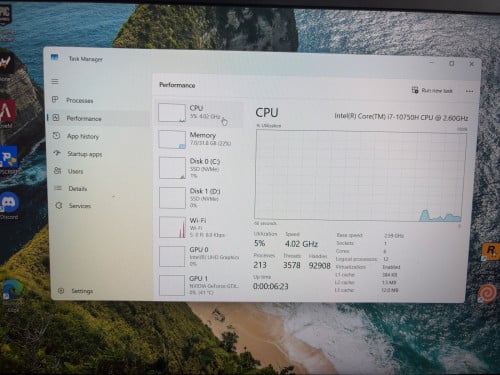Switch to the Performance page
The height and width of the screenshot is (375, 500).
98,118
